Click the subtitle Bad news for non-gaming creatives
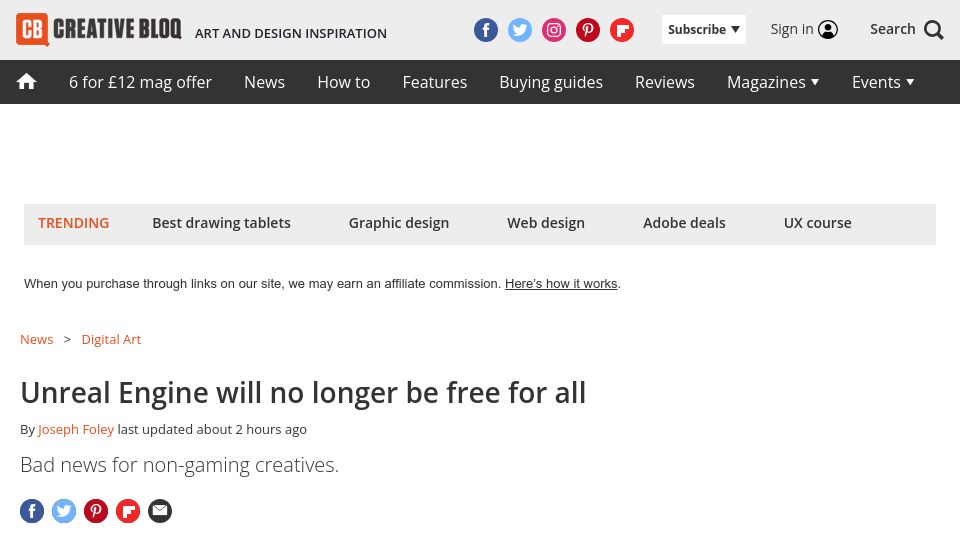 tap(179, 465)
